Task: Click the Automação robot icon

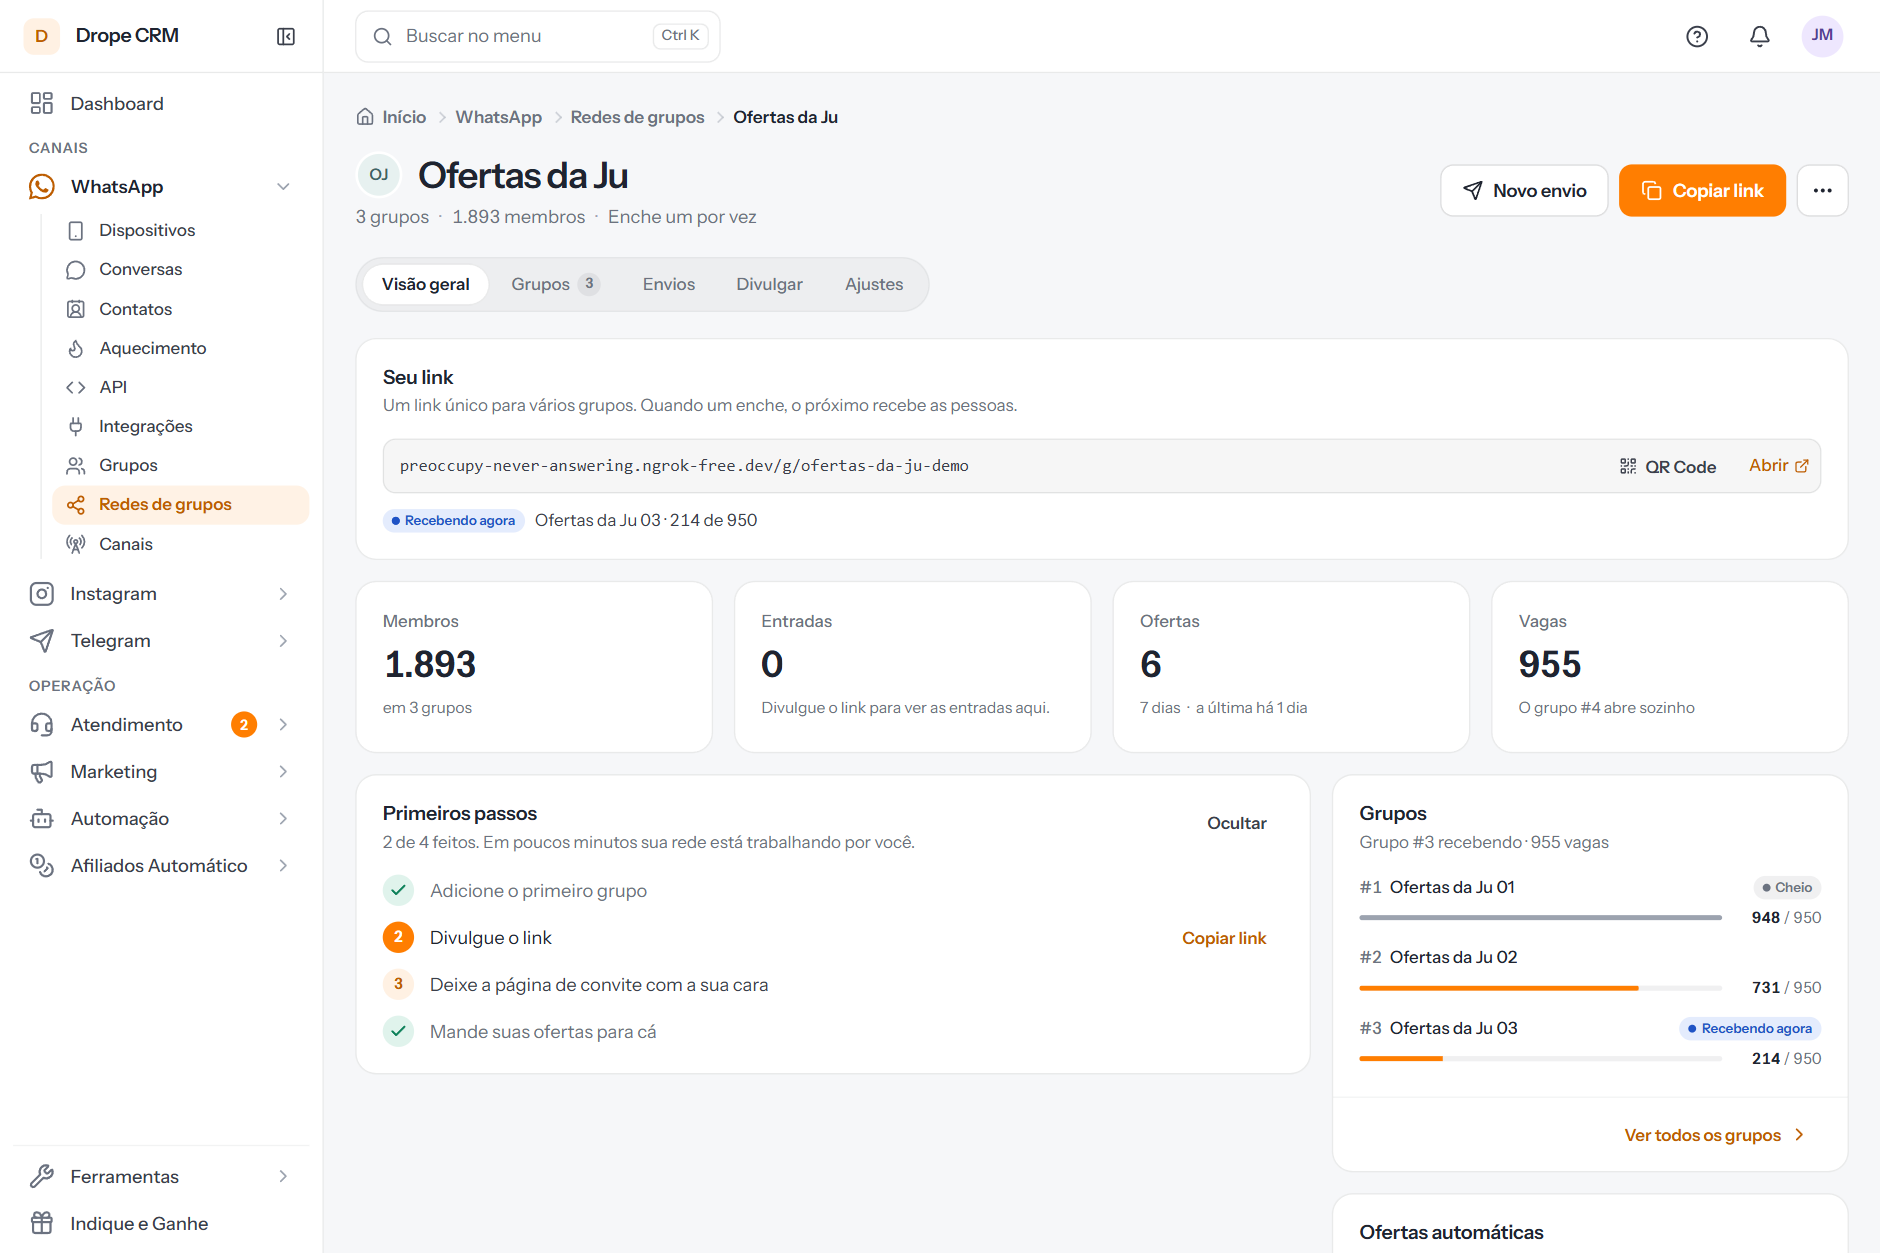Action: [42, 819]
